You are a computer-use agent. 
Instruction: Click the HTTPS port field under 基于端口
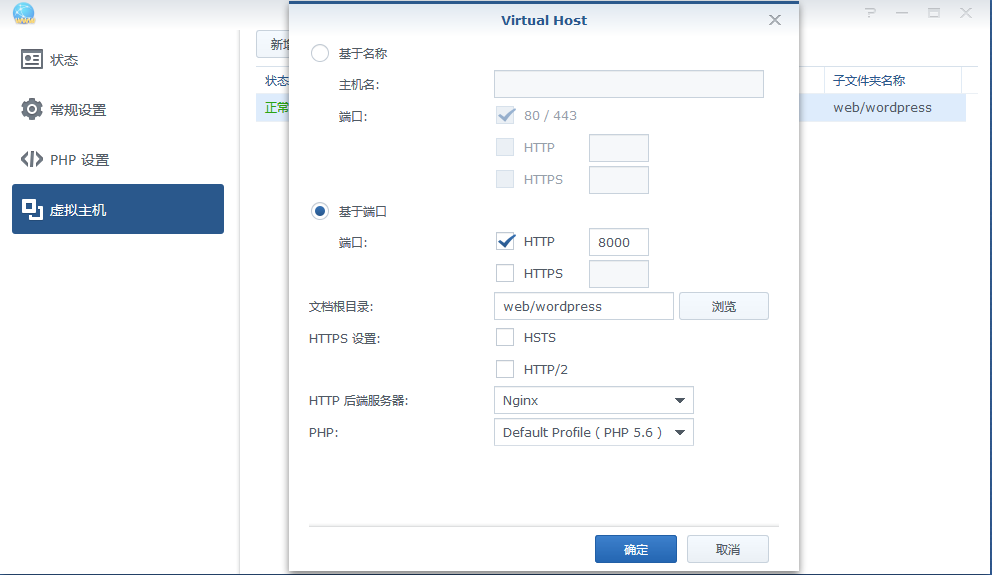click(x=619, y=274)
